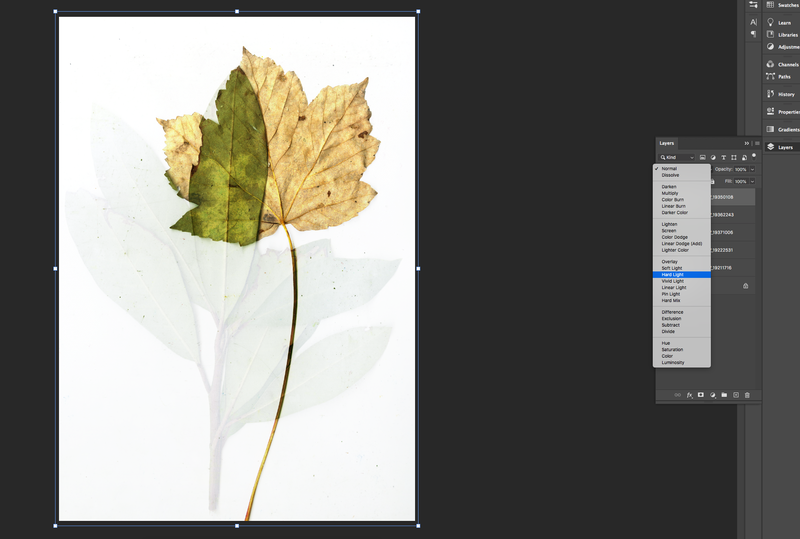Screen dimensions: 800x539
Task: Open the Swatches panel
Action: pyautogui.click(x=783, y=5)
